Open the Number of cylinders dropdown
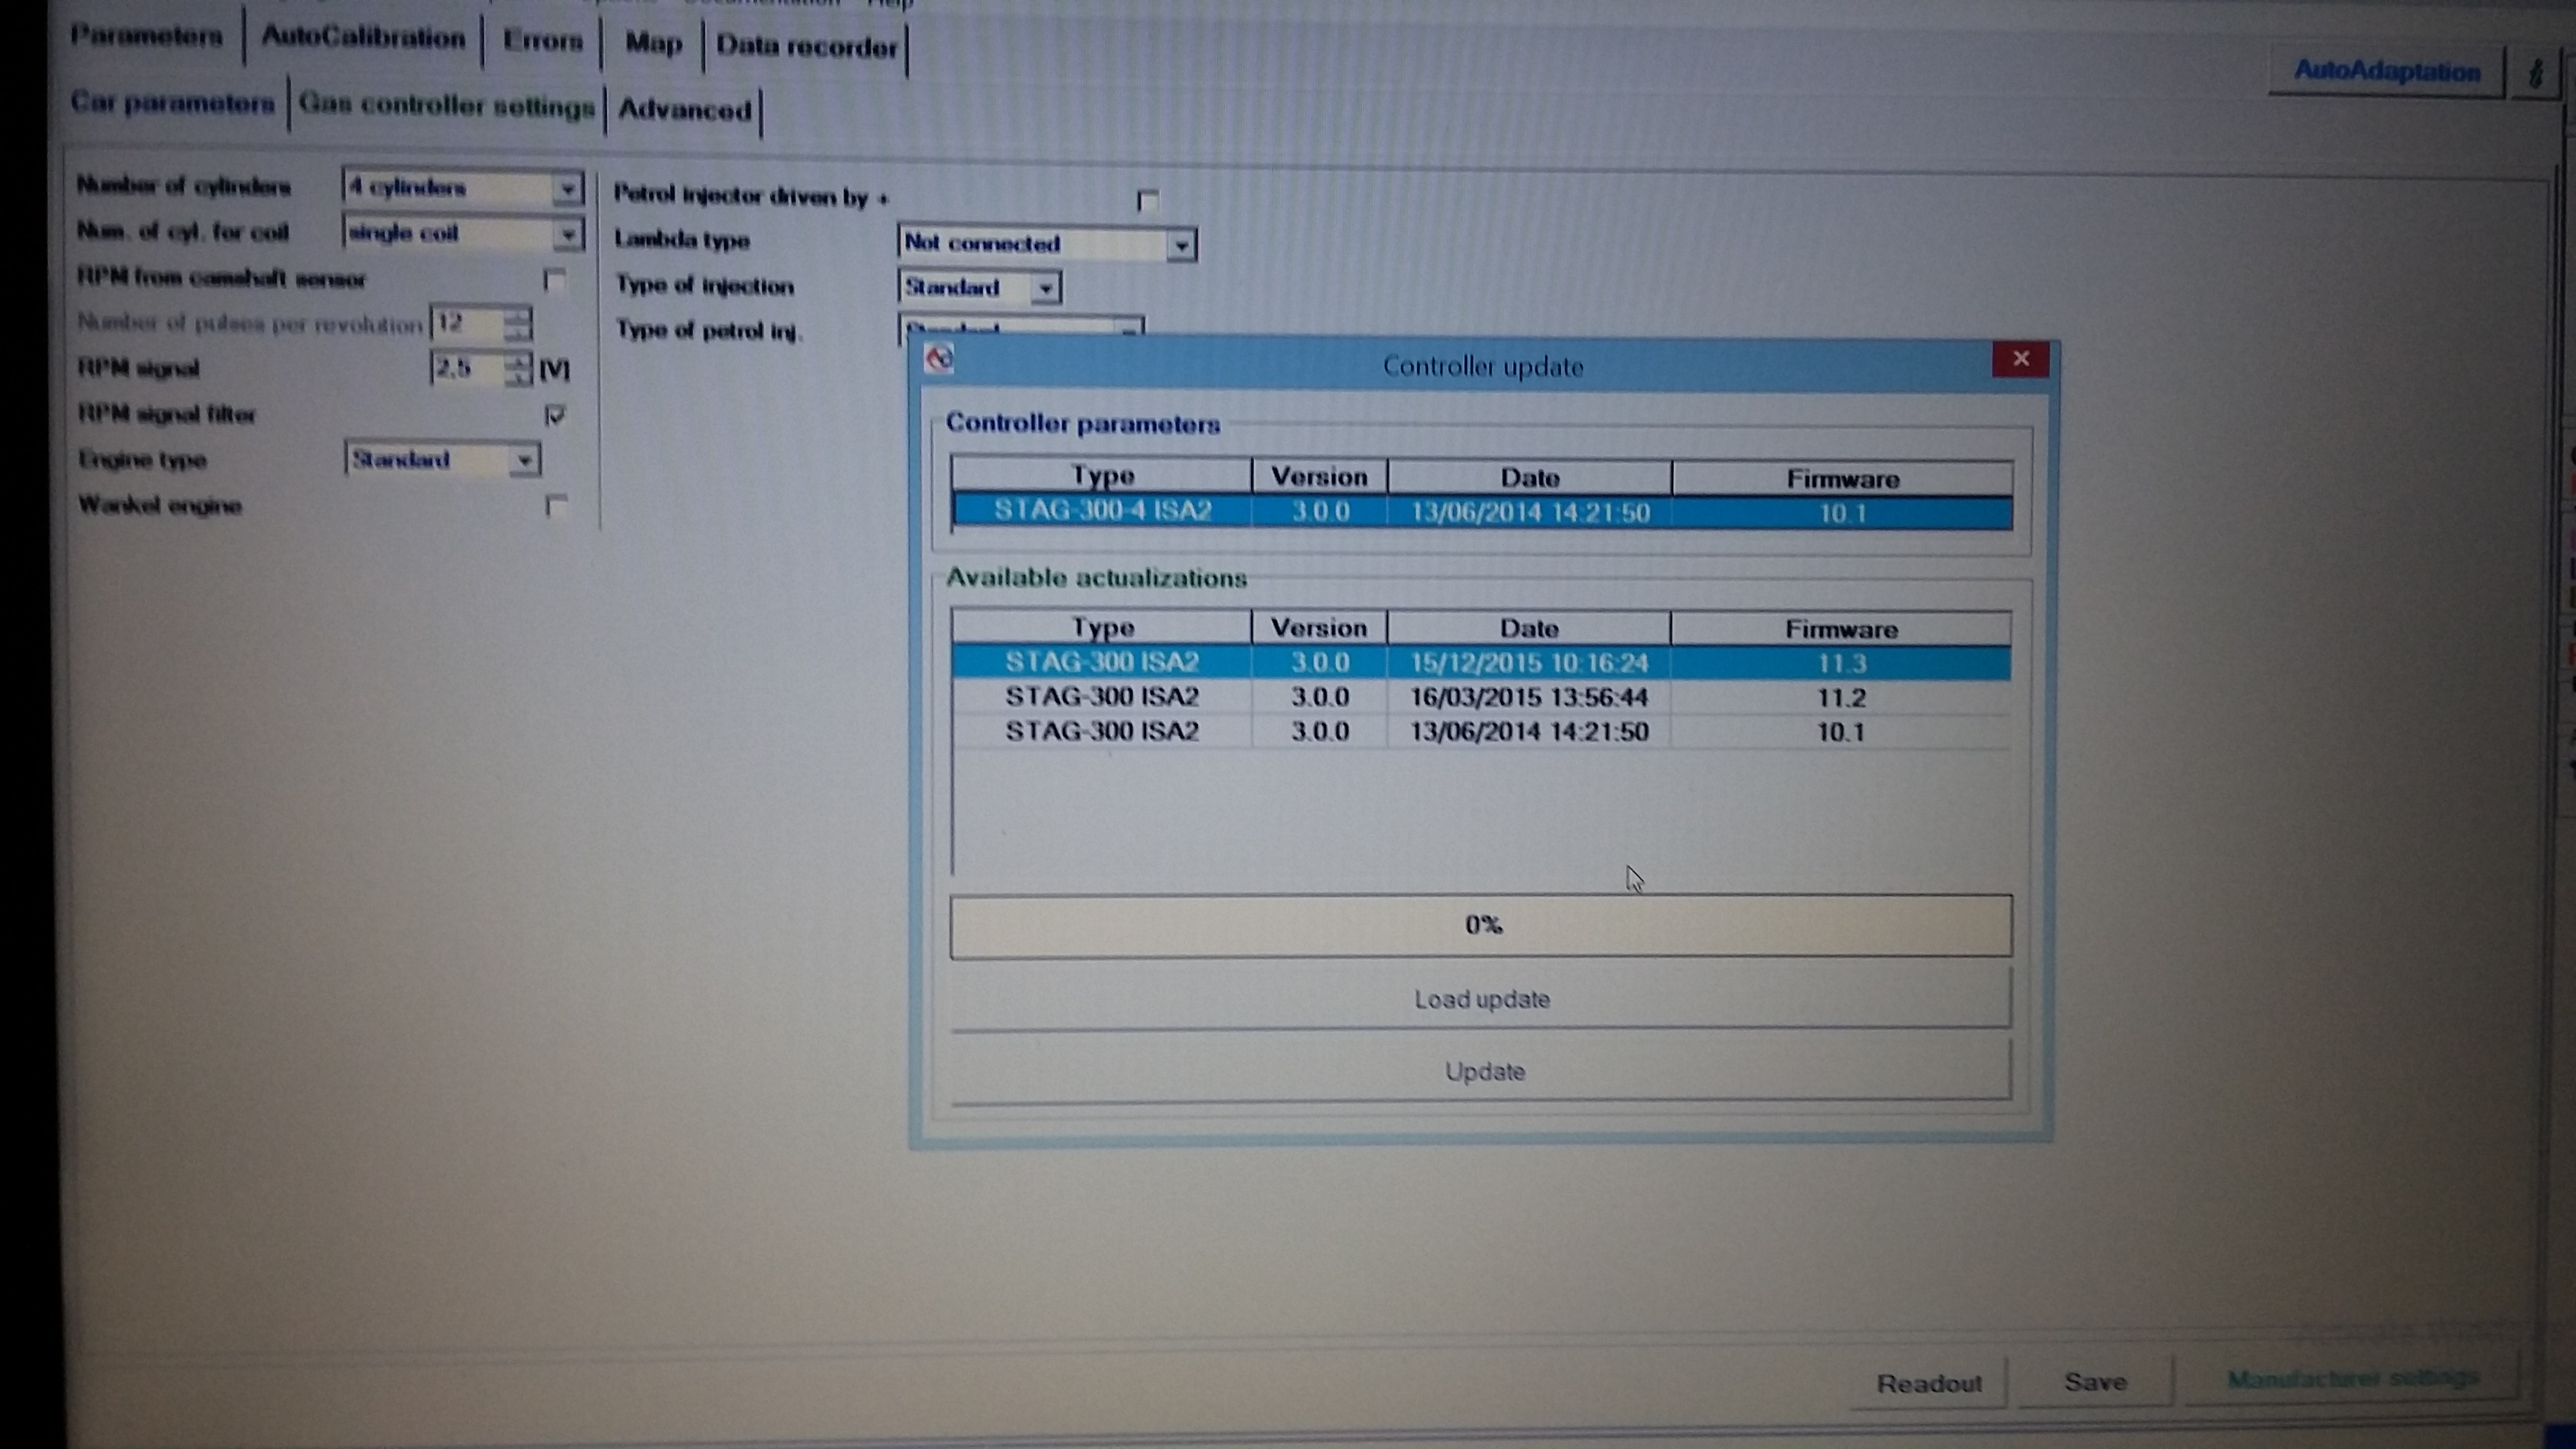This screenshot has width=2576, height=1449. click(567, 188)
